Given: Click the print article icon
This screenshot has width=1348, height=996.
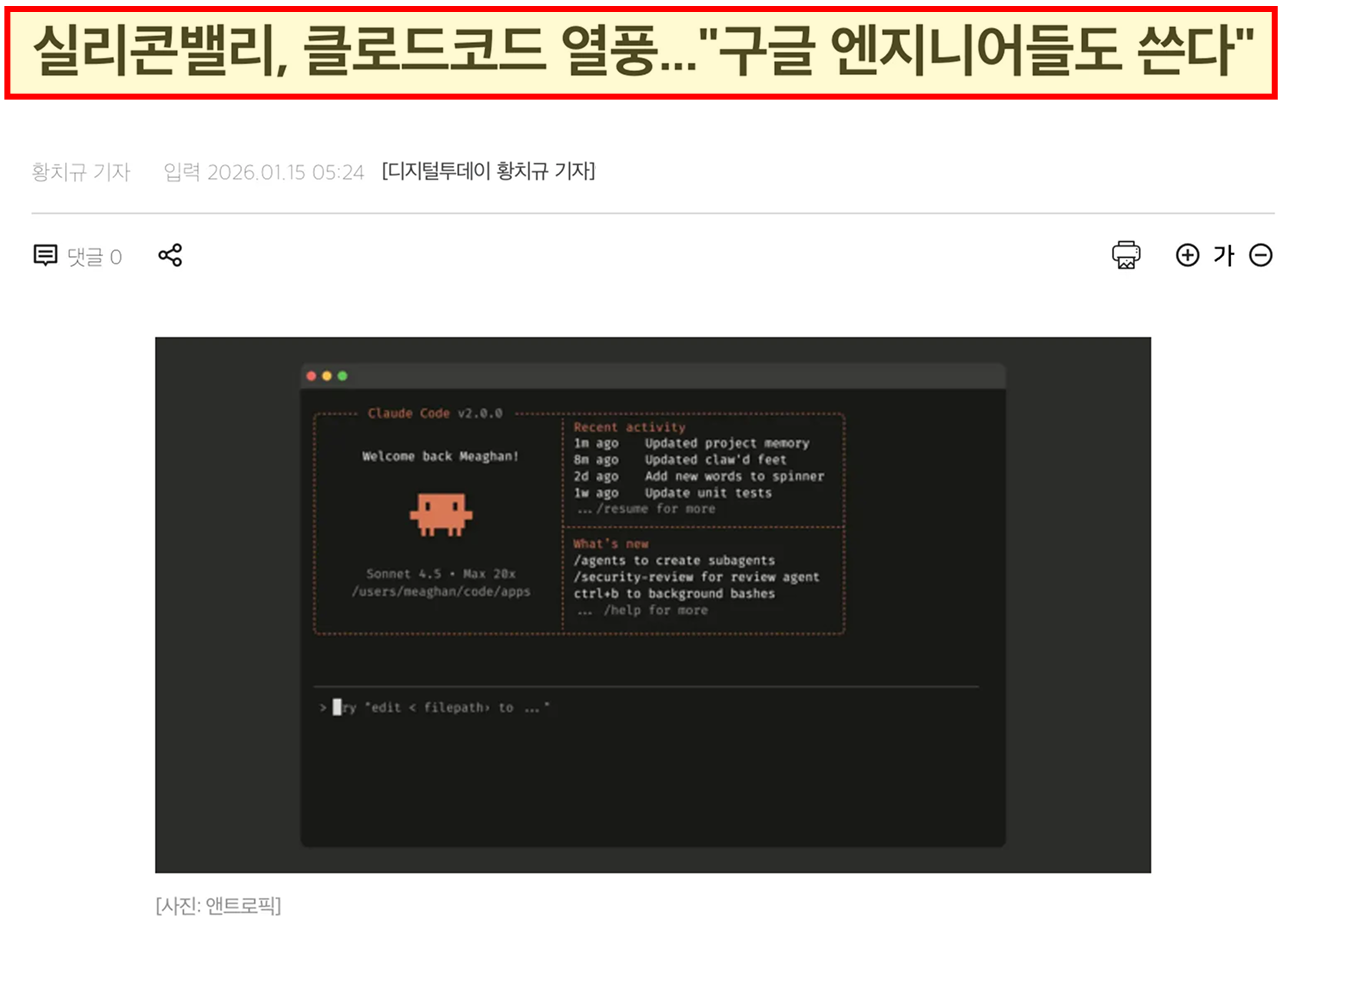Looking at the screenshot, I should coord(1126,255).
